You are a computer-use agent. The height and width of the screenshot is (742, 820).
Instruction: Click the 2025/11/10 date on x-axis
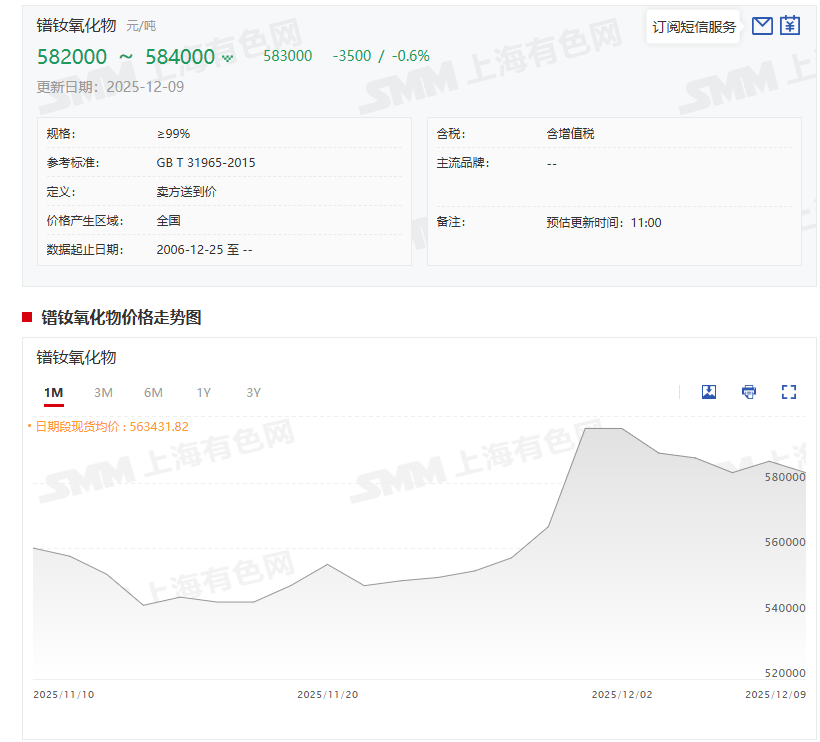pyautogui.click(x=64, y=694)
